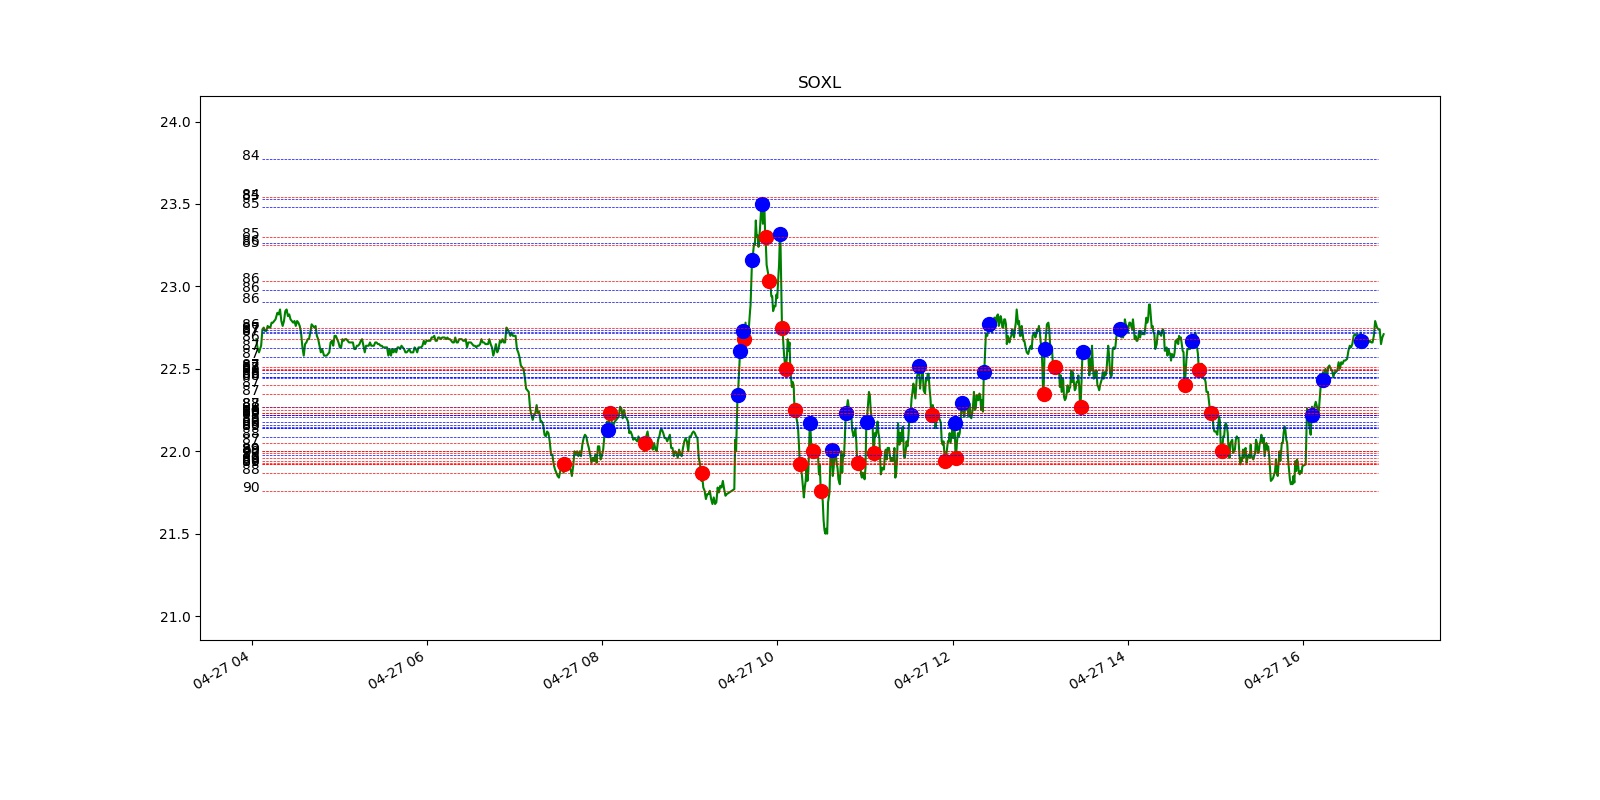Click the 23.0 y-axis tick label
The height and width of the screenshot is (800, 1600).
point(174,287)
